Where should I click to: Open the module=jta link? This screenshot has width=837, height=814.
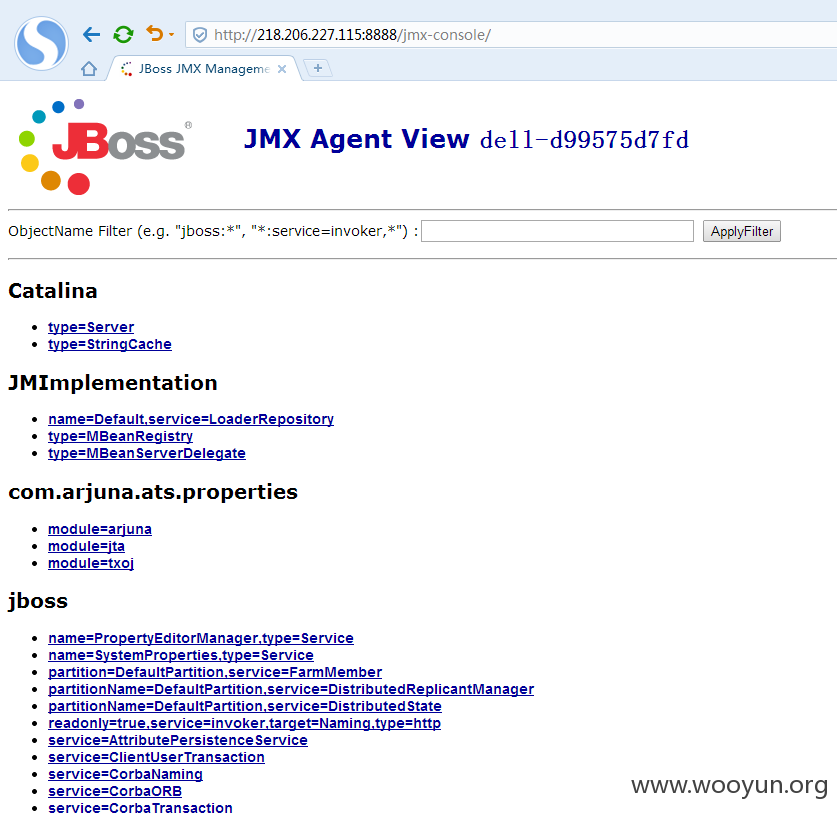[86, 546]
